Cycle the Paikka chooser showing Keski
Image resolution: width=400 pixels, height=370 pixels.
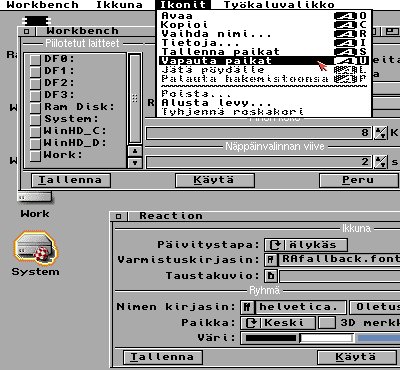click(x=278, y=323)
